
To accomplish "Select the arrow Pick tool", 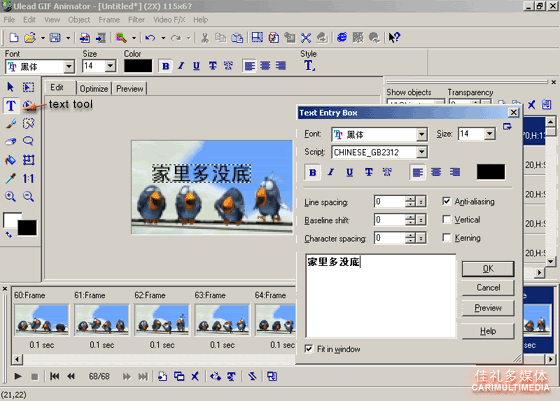I will [x=10, y=87].
